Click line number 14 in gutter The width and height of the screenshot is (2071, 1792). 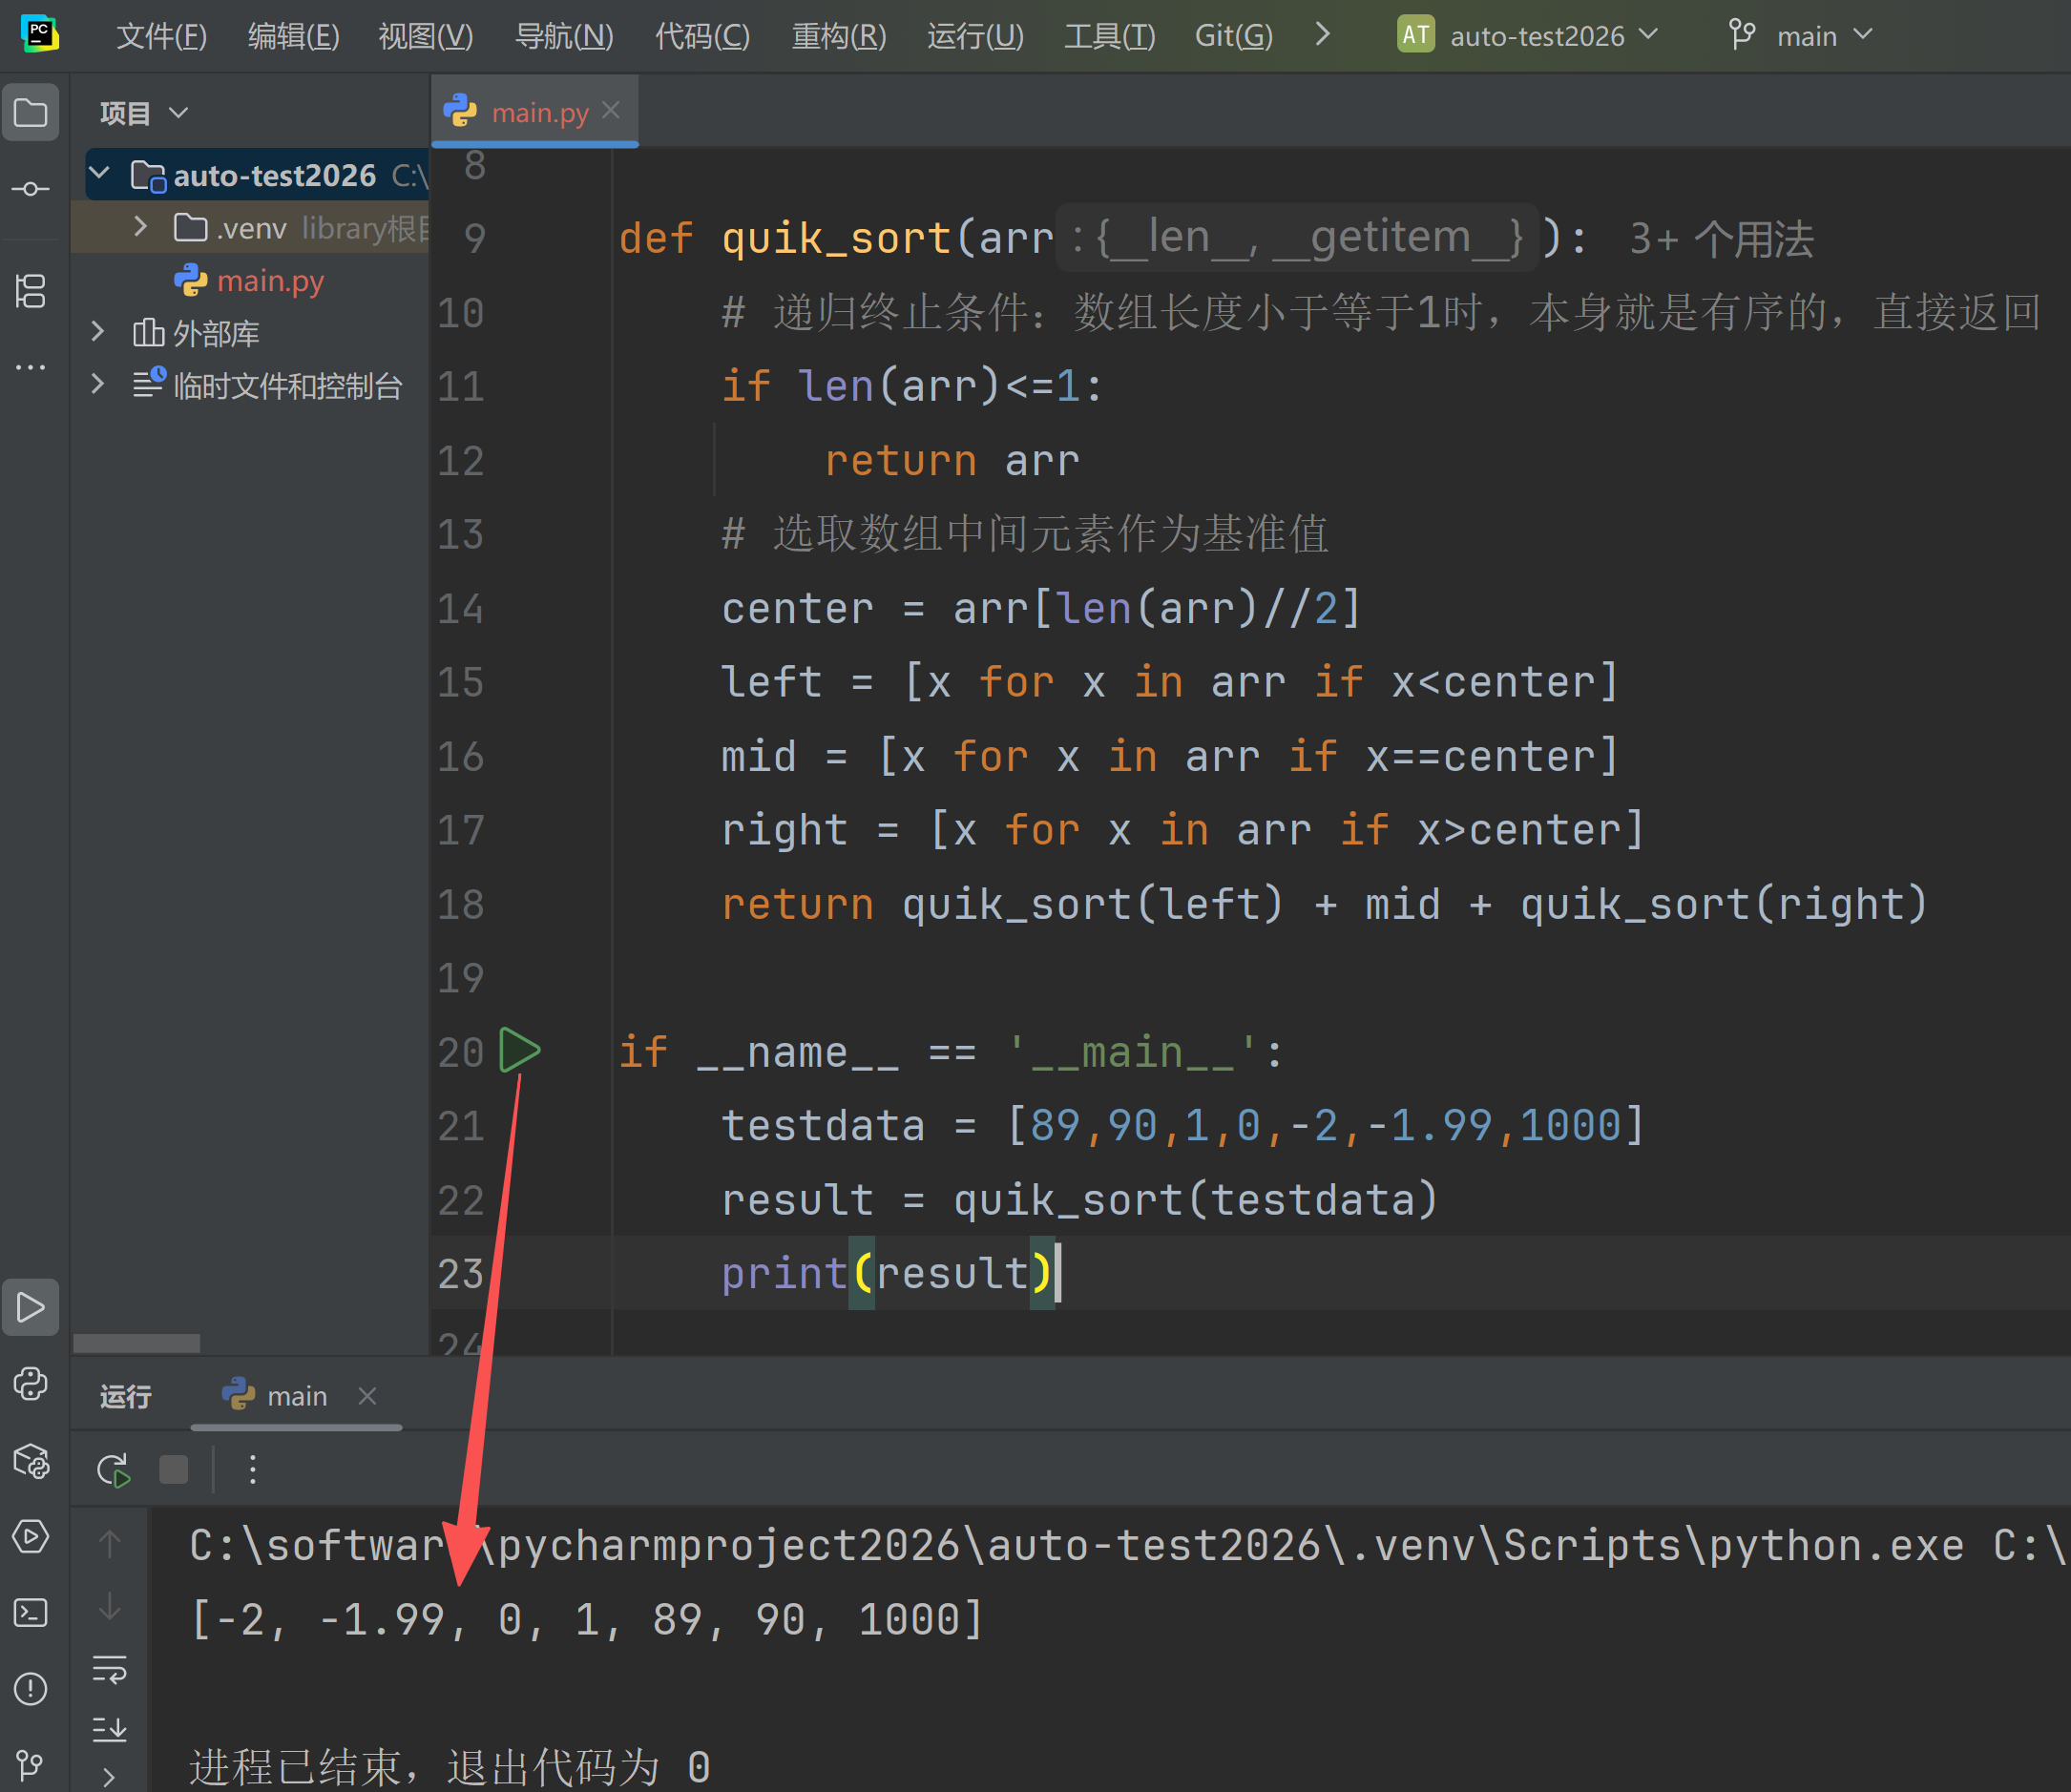coord(460,608)
